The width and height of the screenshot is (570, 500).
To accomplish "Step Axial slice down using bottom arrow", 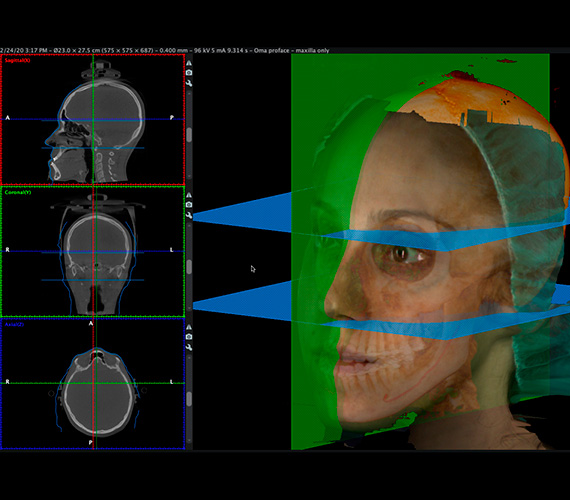I will (189, 440).
